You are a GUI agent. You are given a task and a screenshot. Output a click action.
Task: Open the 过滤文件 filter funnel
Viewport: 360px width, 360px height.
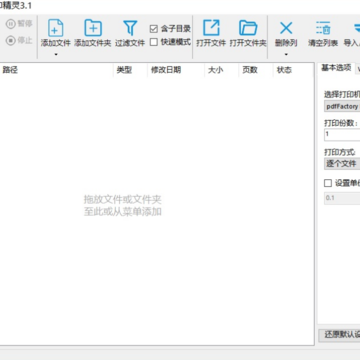click(130, 28)
